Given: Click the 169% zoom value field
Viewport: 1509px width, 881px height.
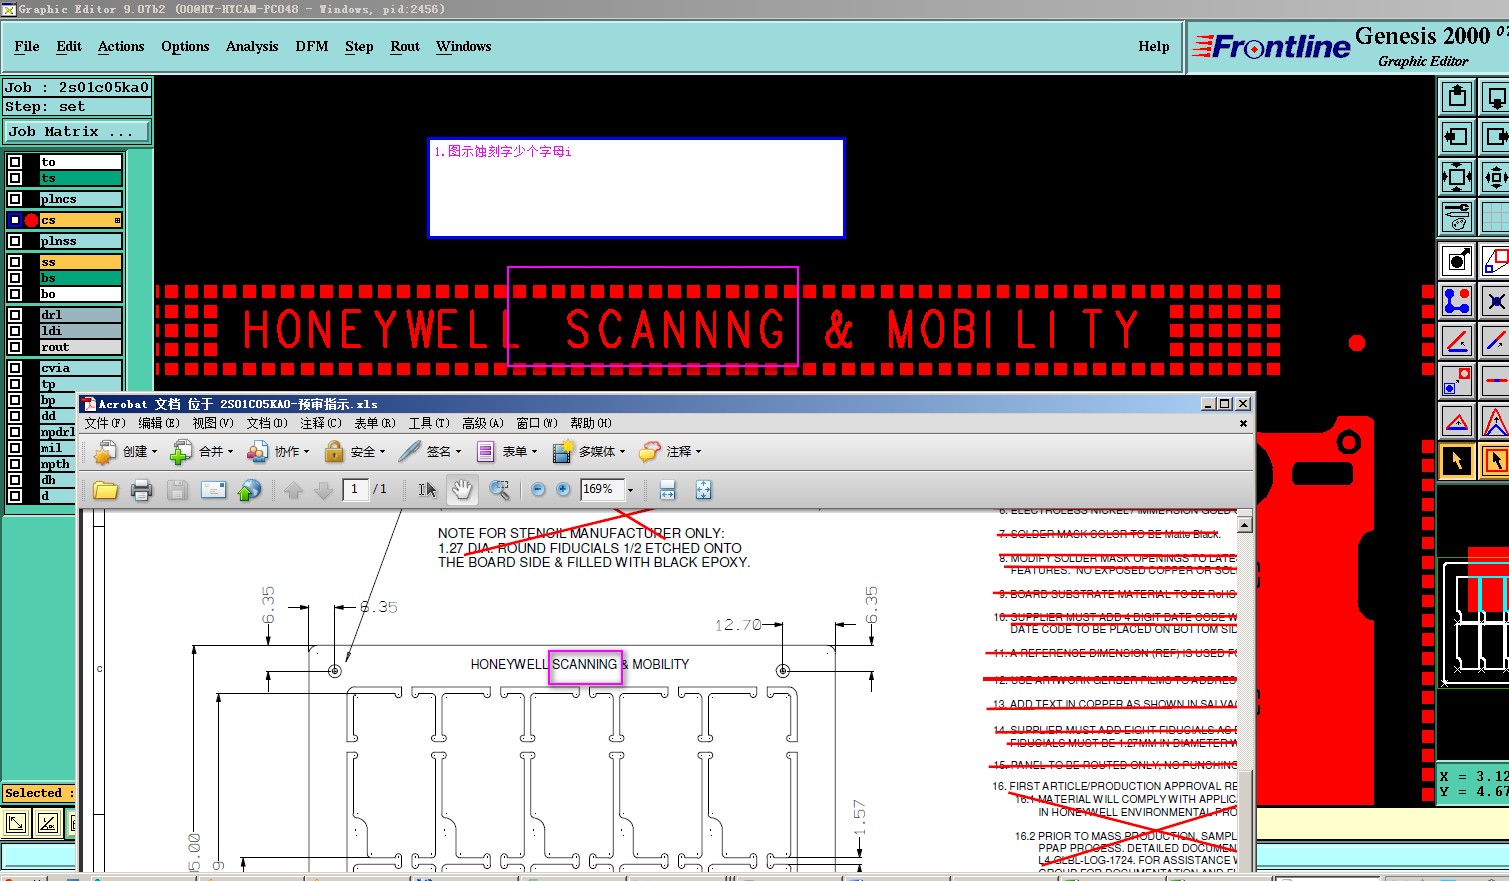Looking at the screenshot, I should [601, 489].
